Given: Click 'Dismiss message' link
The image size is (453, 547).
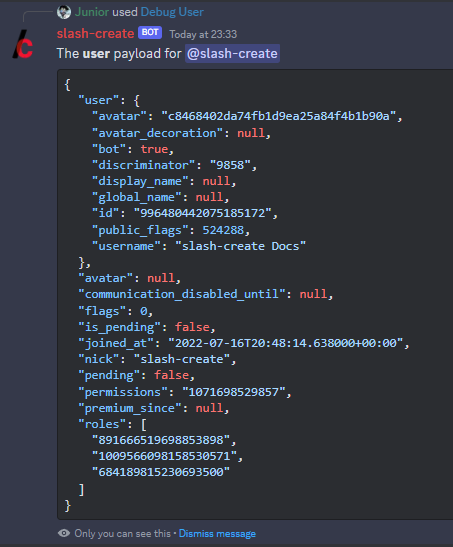Looking at the screenshot, I should (217, 533).
